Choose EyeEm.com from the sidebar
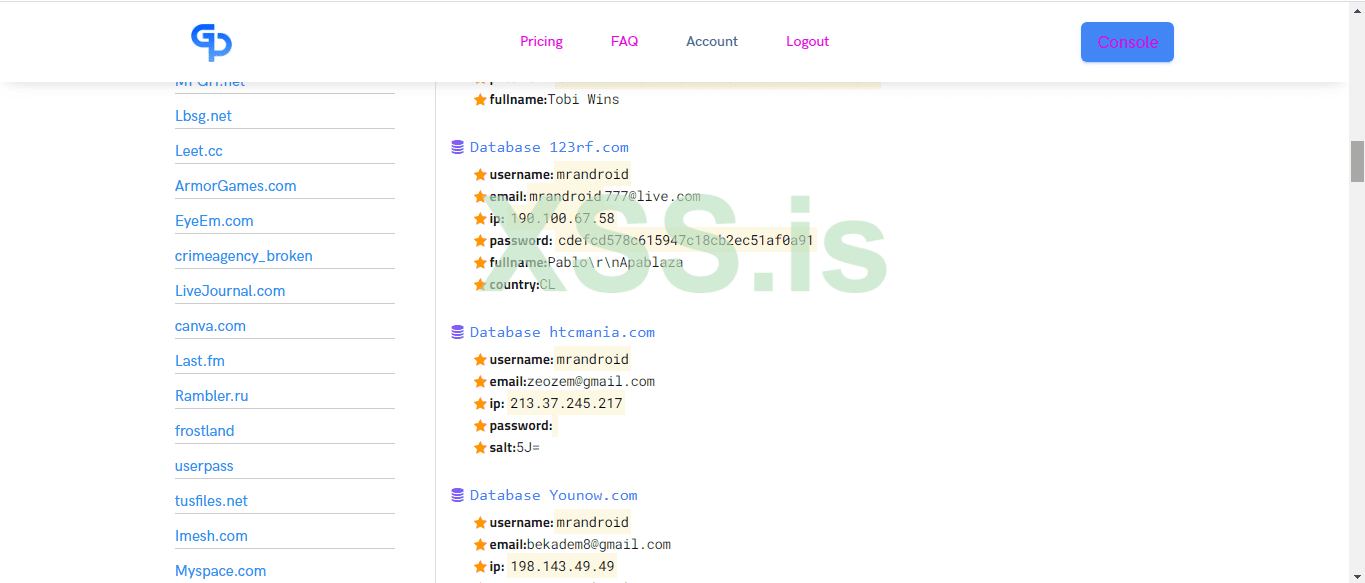1365x583 pixels. (214, 221)
